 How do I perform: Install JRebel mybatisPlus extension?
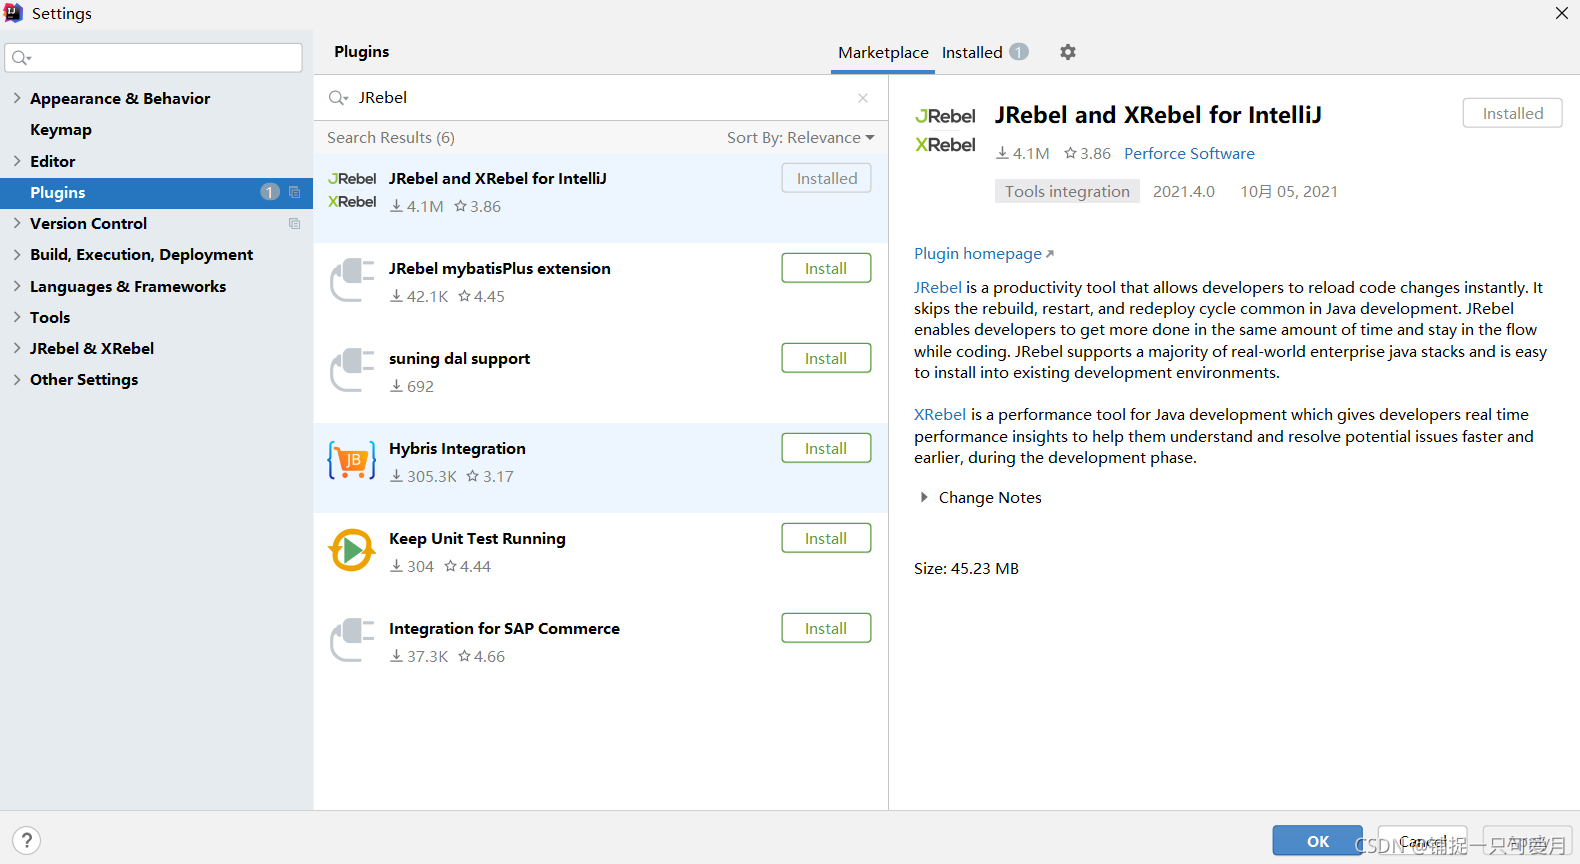(826, 269)
